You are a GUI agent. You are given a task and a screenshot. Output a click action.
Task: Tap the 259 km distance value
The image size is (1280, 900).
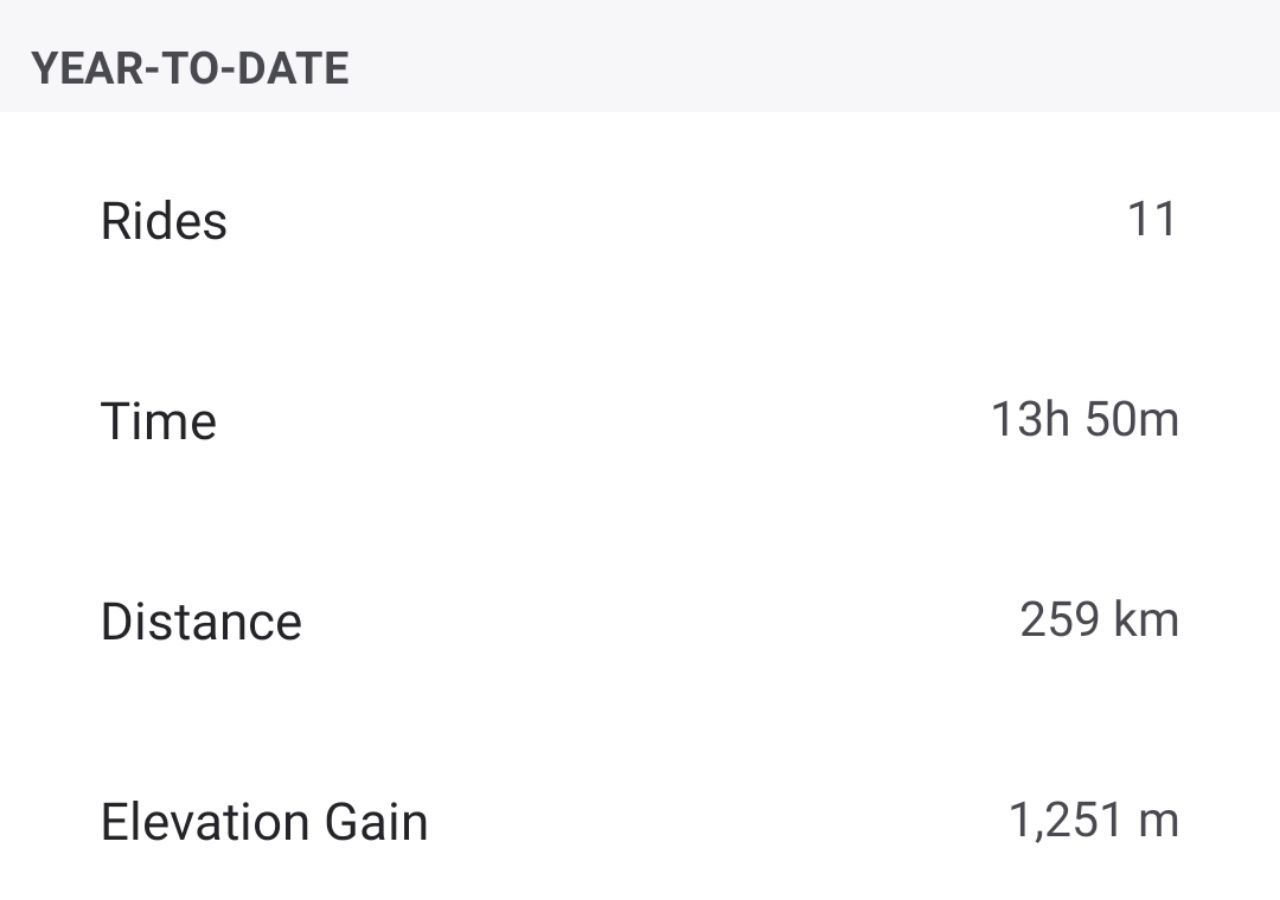[x=1099, y=619]
